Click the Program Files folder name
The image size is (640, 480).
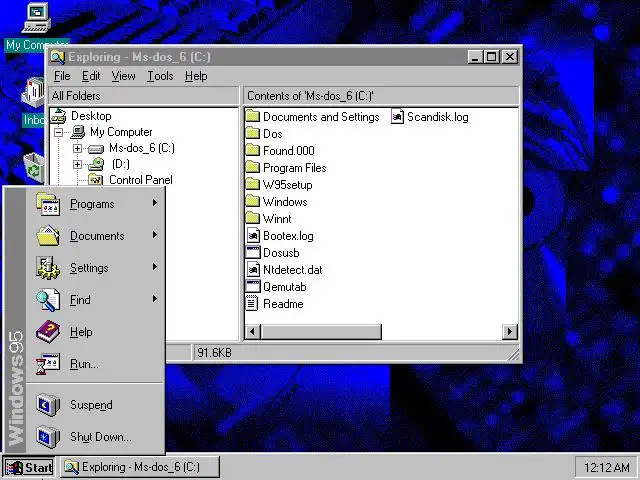pos(295,168)
